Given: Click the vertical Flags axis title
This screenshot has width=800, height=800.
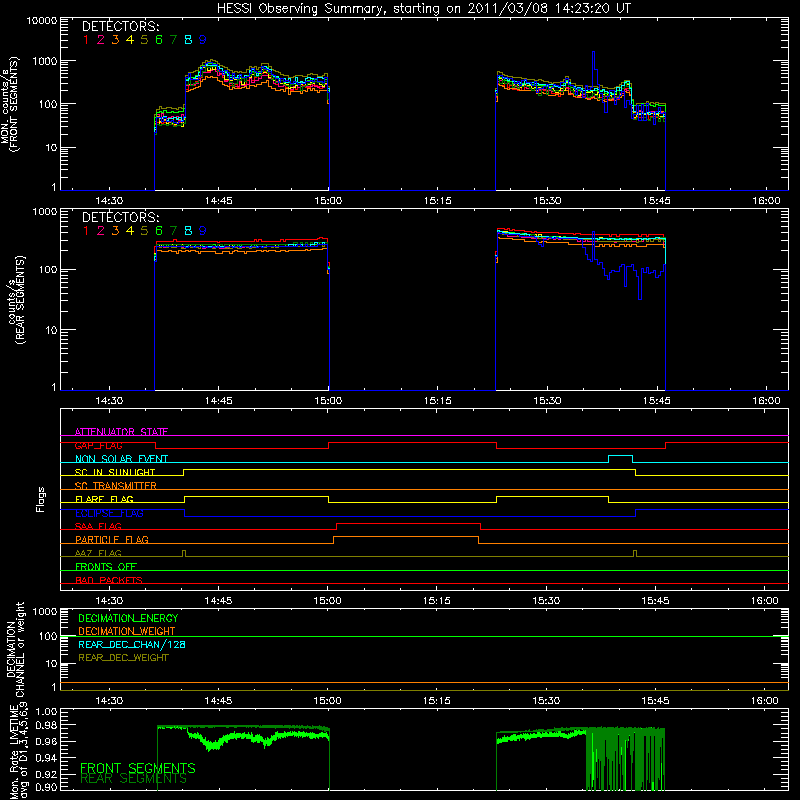Looking at the screenshot, I should click(41, 499).
